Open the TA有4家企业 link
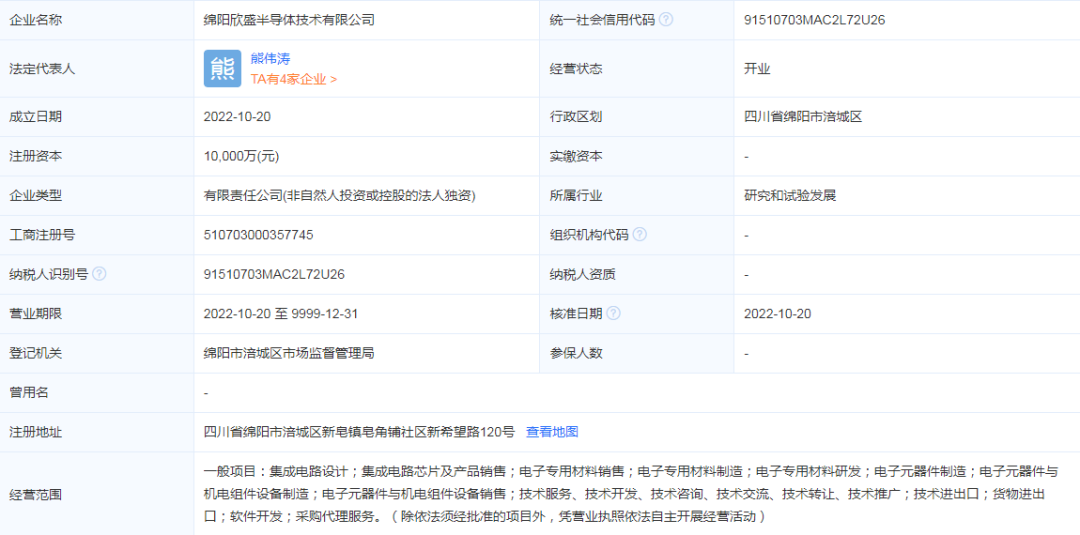1080x535 pixels. click(x=293, y=78)
